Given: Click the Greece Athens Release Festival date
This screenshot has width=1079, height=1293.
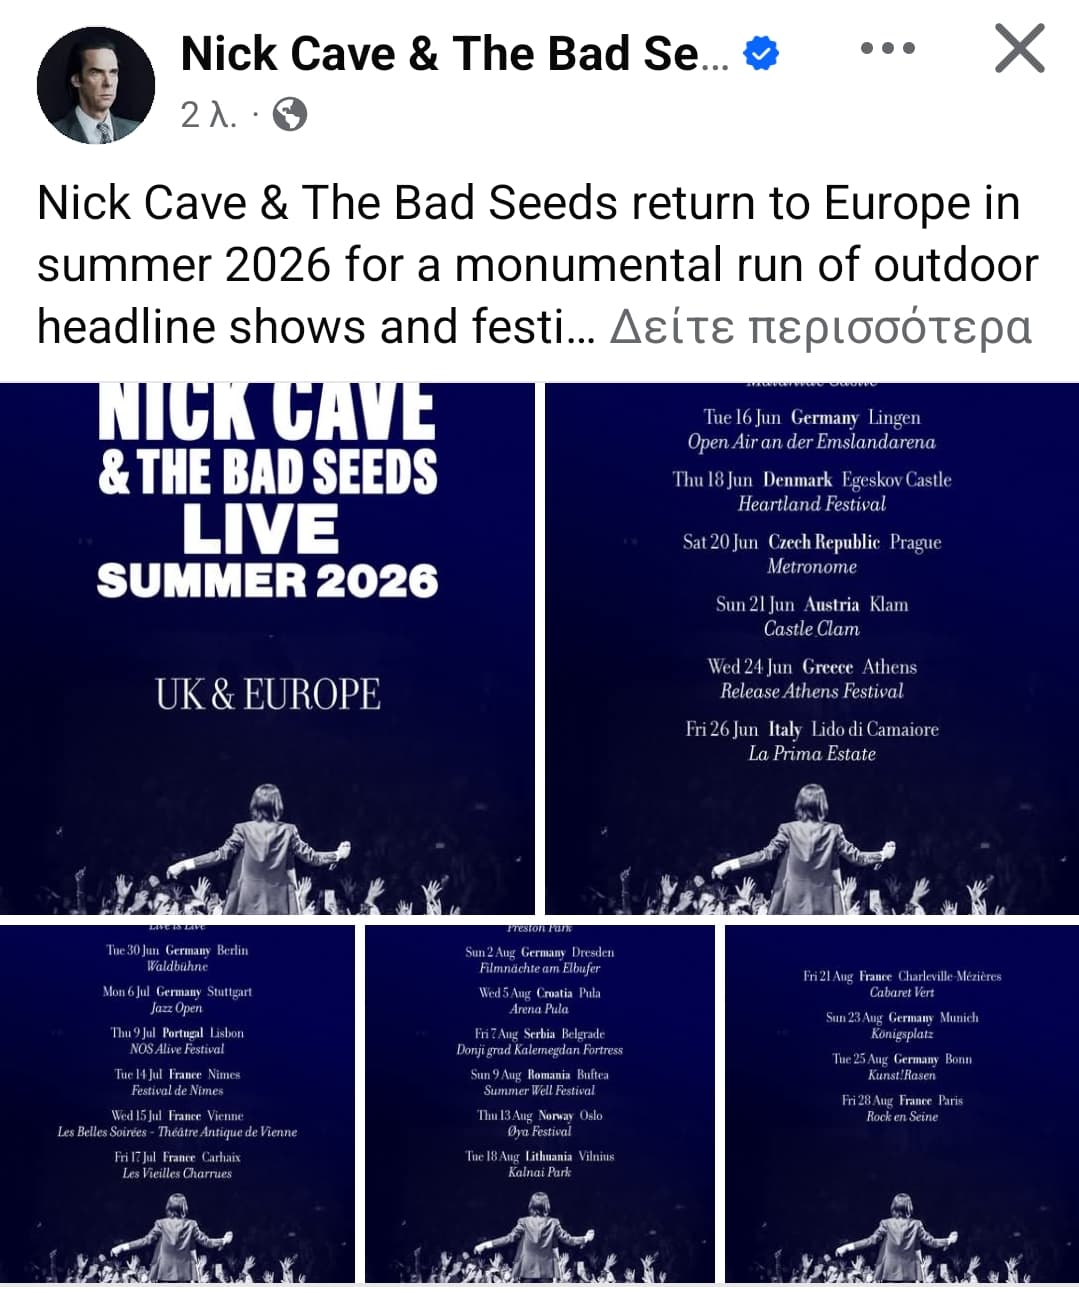Looking at the screenshot, I should tap(811, 679).
